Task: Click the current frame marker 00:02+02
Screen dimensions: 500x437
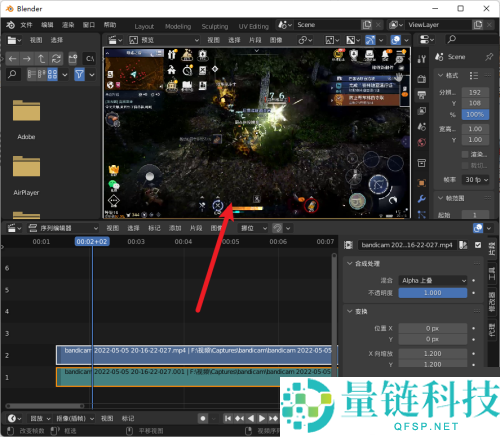Action: point(92,241)
